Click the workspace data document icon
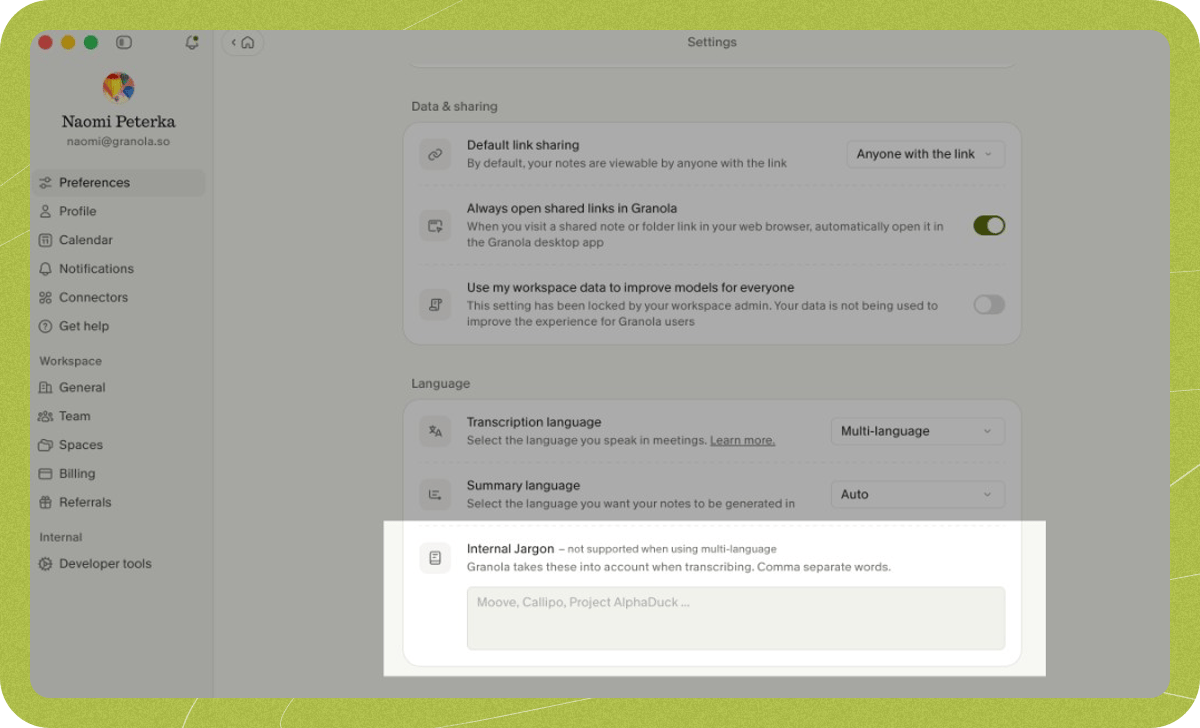 tap(435, 305)
